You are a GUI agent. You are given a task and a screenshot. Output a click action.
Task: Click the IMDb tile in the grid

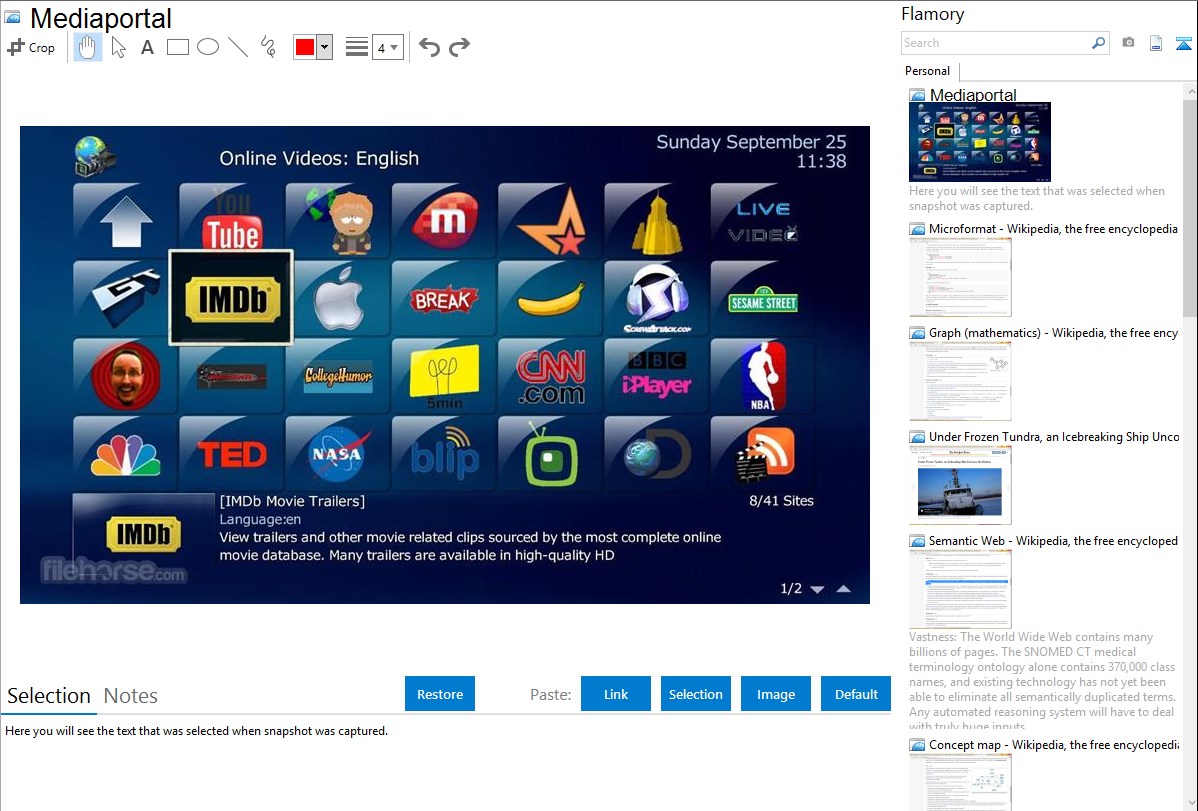[x=231, y=298]
